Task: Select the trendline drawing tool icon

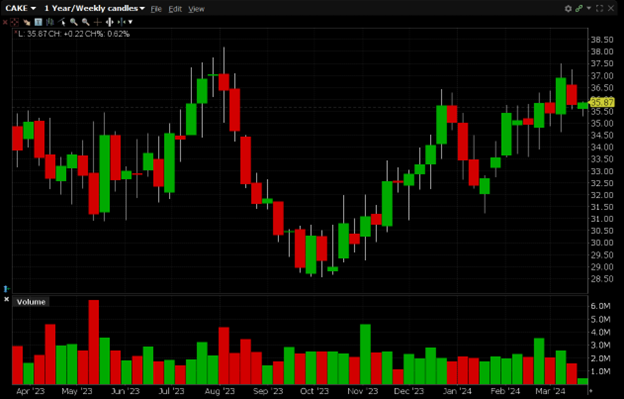Action: coord(62,22)
